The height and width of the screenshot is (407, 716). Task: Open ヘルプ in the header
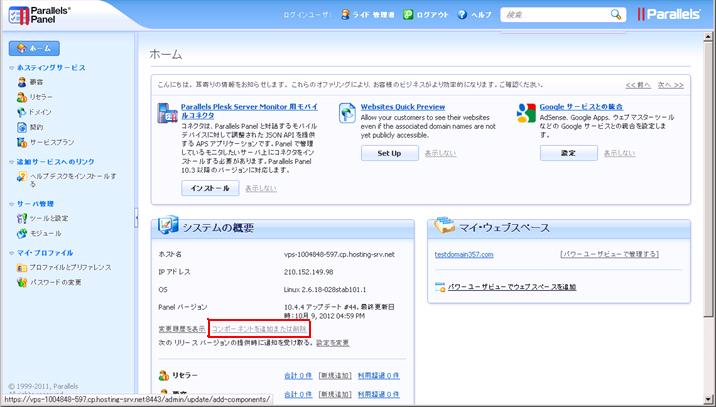point(481,15)
